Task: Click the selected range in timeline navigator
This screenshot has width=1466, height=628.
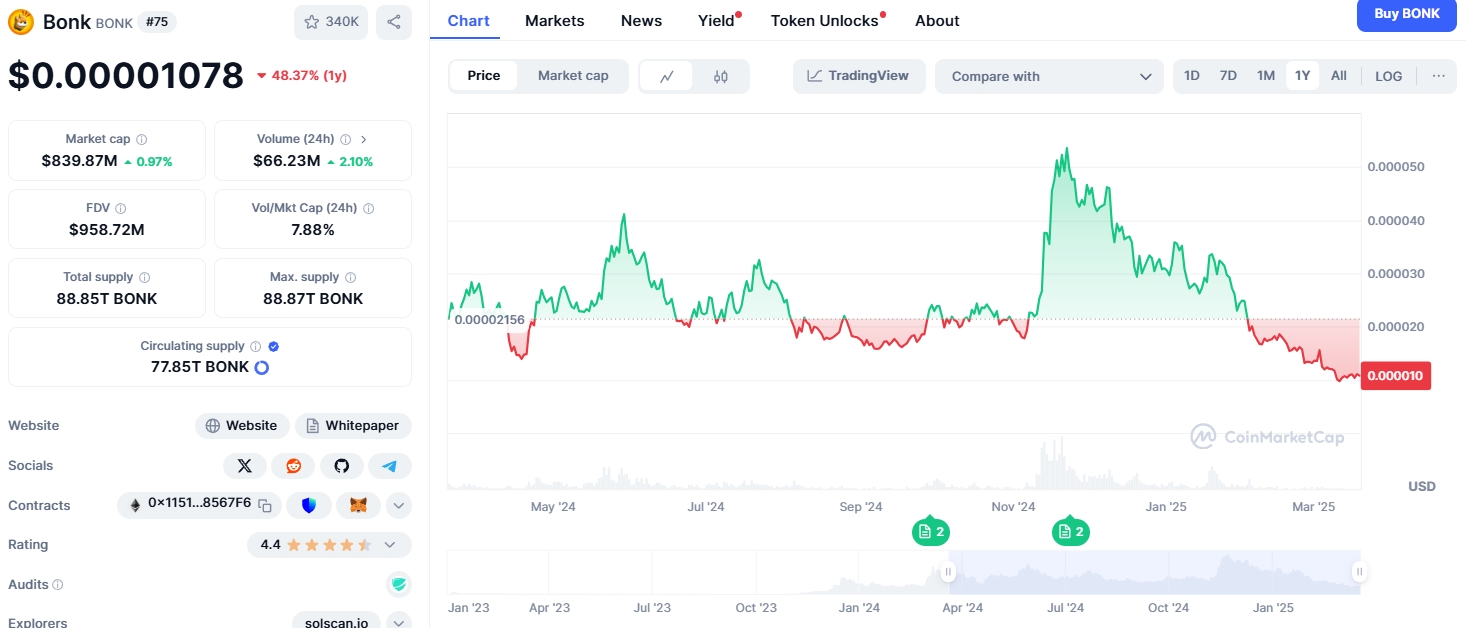Action: 1154,572
